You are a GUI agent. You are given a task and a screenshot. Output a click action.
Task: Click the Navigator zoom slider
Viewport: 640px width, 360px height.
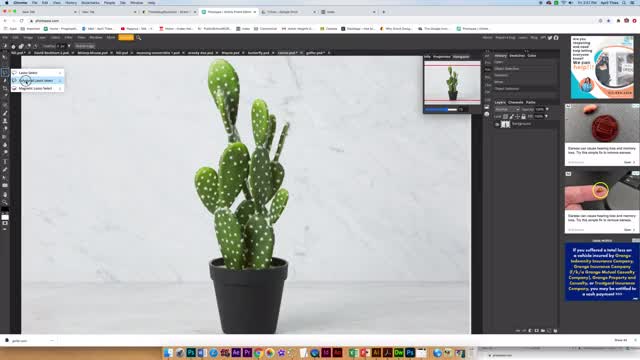(x=441, y=109)
